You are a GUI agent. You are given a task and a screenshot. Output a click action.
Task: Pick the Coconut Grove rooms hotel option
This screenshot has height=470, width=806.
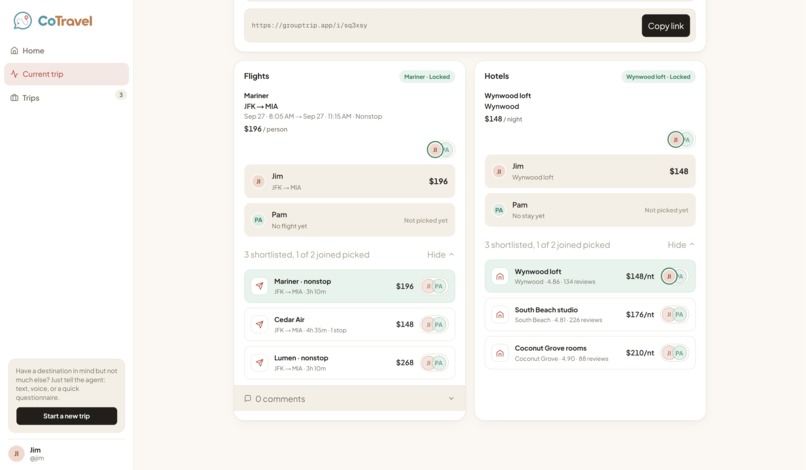590,353
